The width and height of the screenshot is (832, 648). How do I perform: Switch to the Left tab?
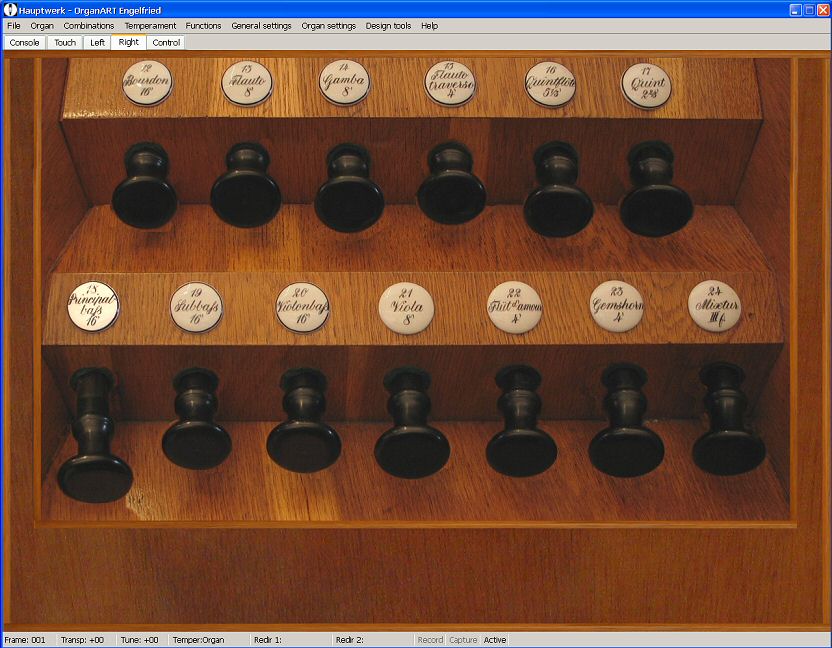click(x=97, y=43)
